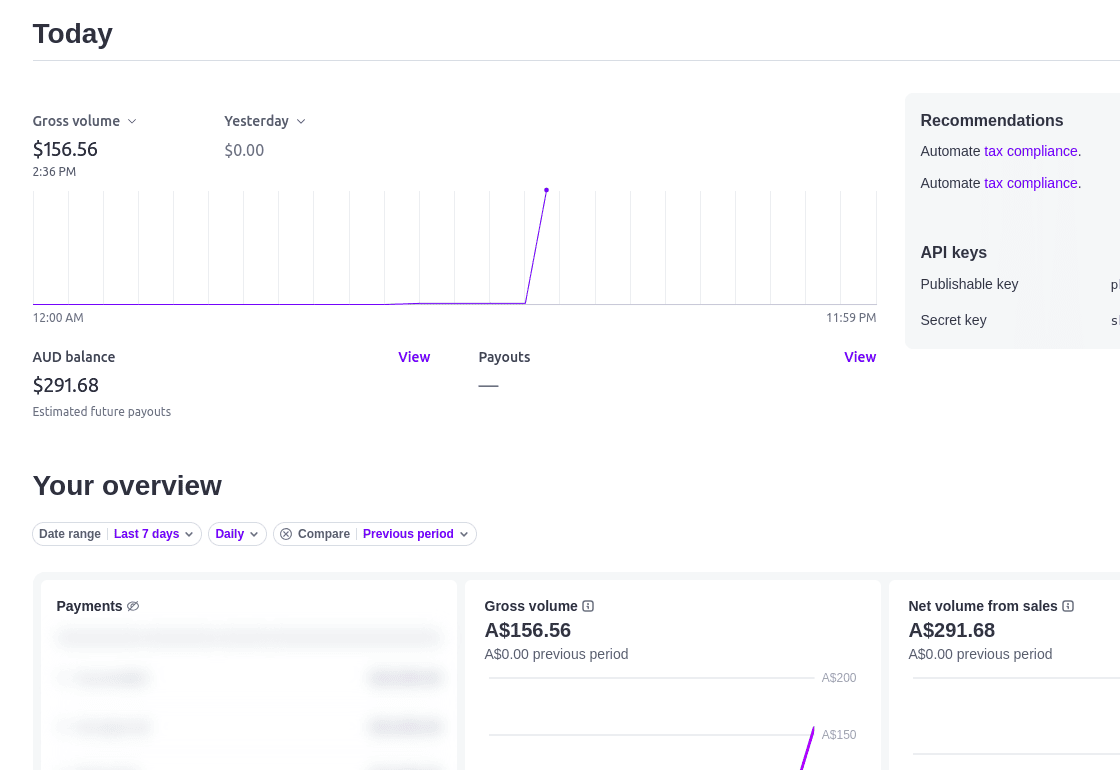Viewport: 1120px width, 770px height.
Task: Remove comparison using the circled X icon
Action: pyautogui.click(x=286, y=534)
